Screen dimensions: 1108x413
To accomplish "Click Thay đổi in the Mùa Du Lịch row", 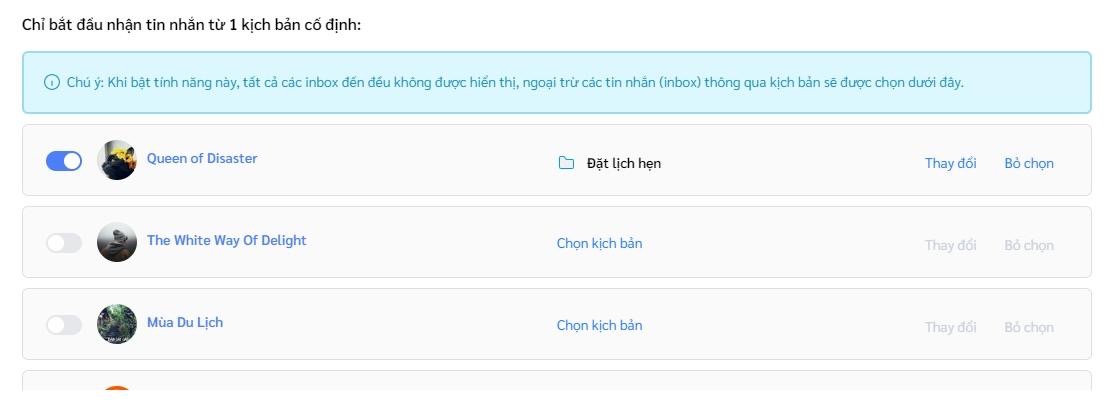I will point(950,327).
